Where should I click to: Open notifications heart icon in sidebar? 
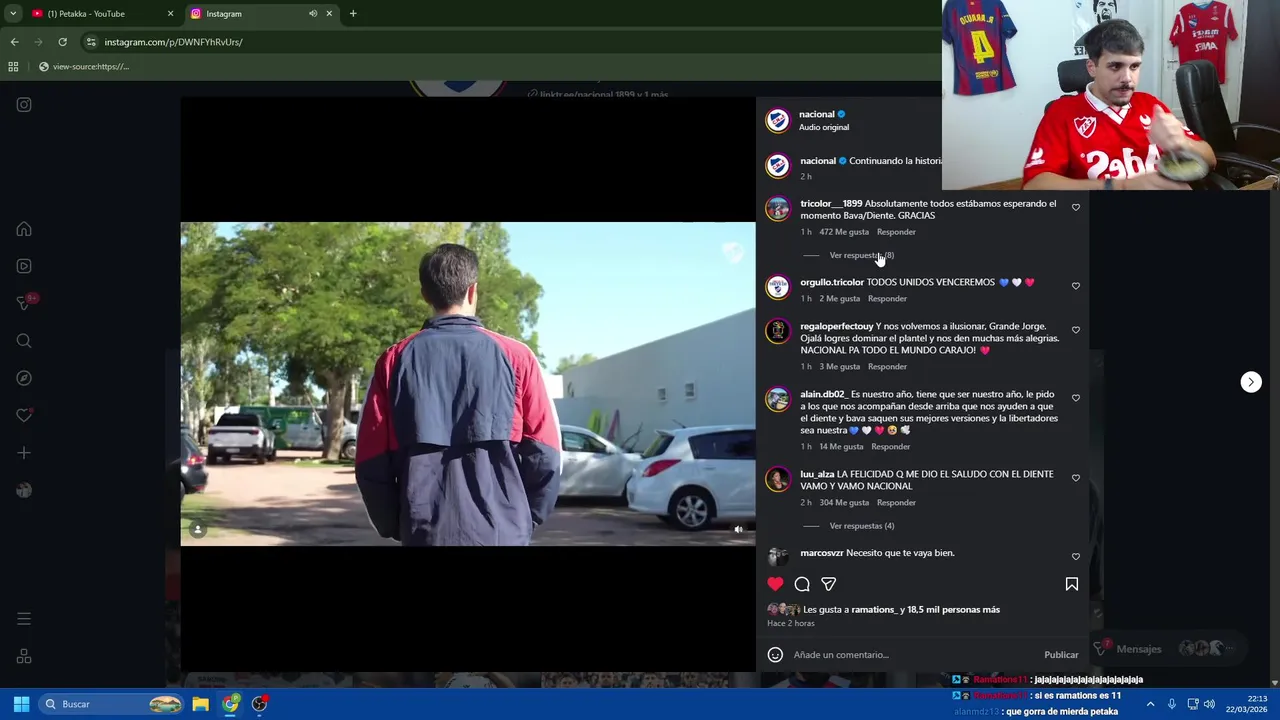(24, 415)
